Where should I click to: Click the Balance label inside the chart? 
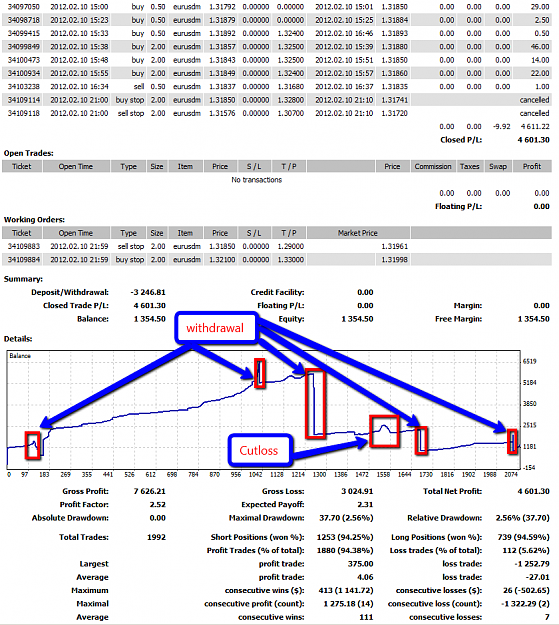pyautogui.click(x=20, y=356)
